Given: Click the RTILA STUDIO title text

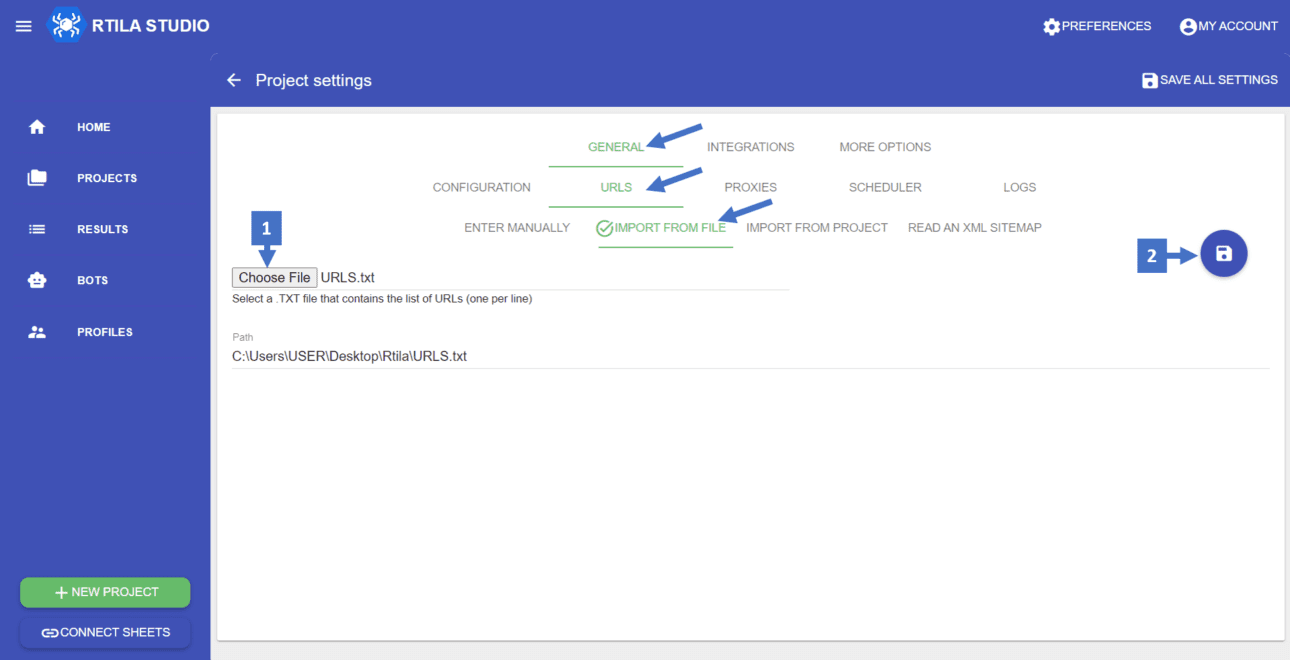Looking at the screenshot, I should [151, 26].
